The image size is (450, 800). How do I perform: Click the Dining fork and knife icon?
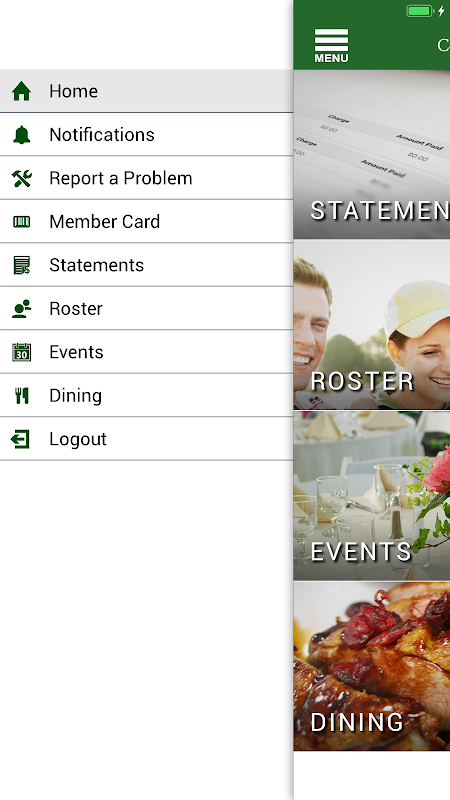coord(21,395)
